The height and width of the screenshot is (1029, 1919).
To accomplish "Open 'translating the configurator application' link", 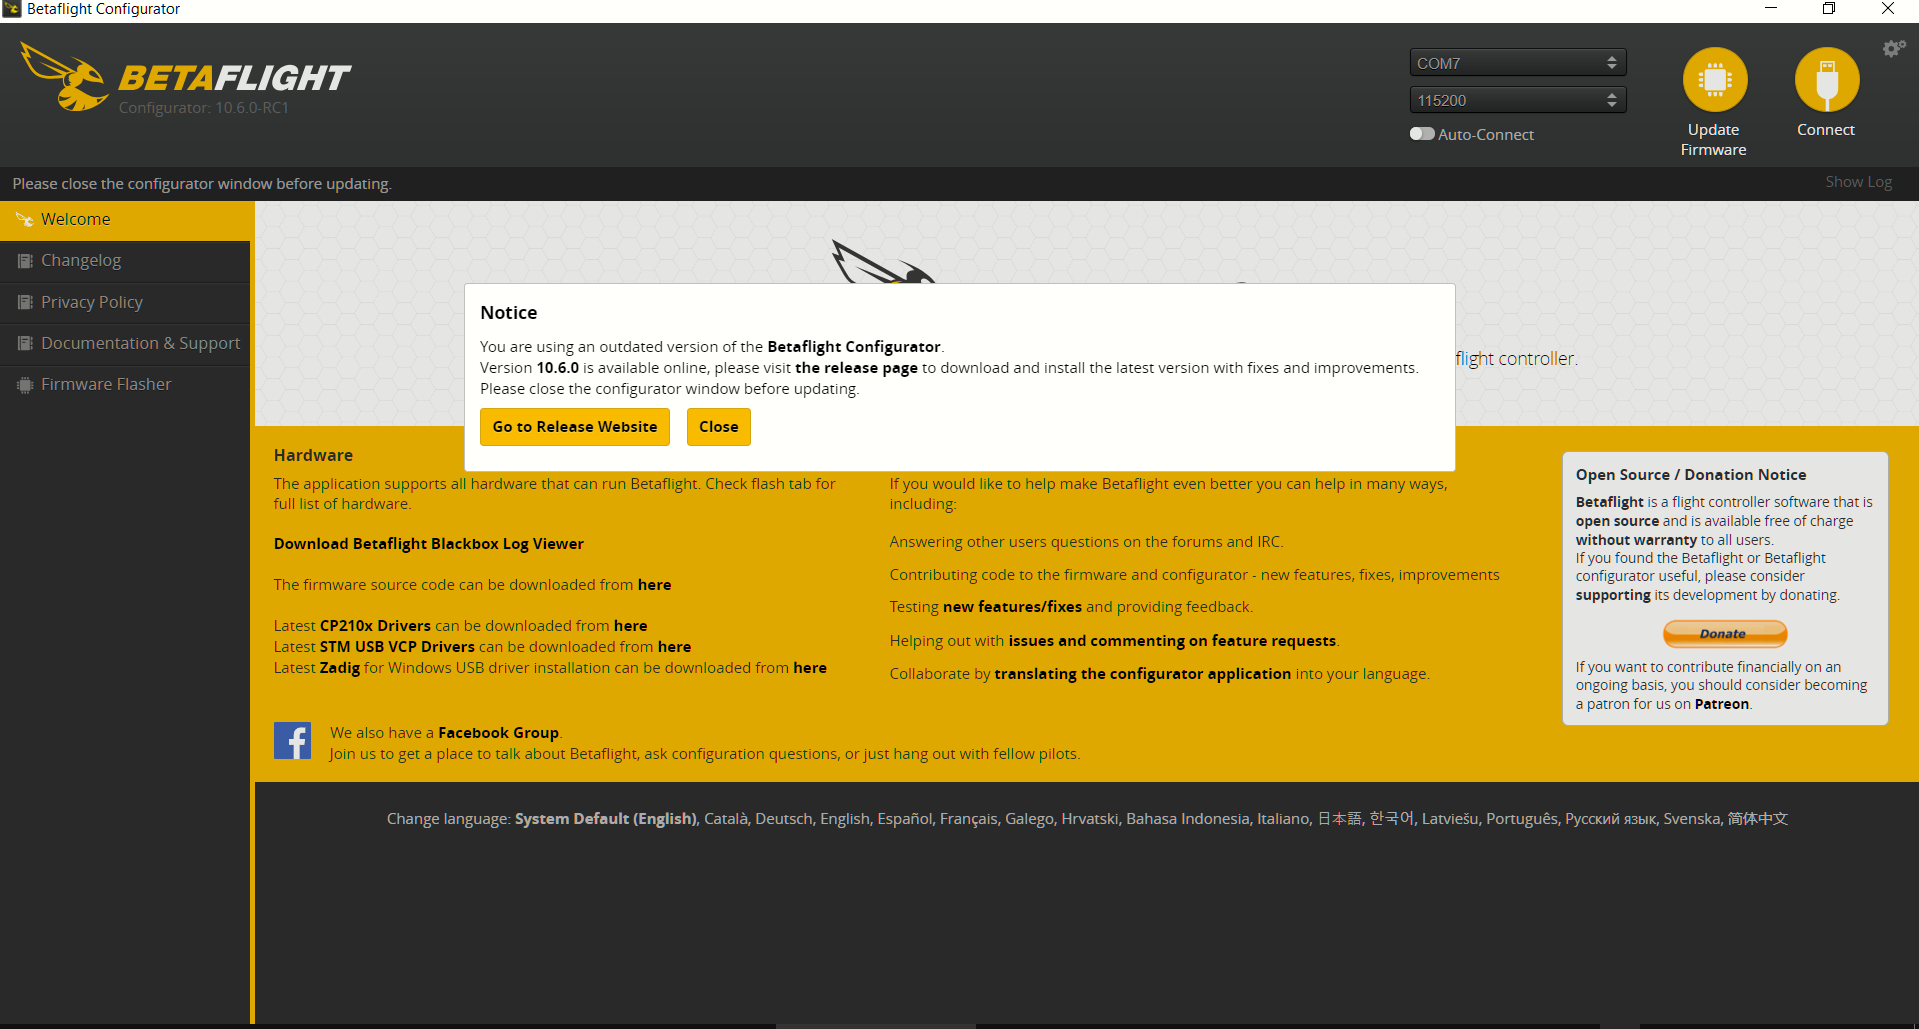I will click(x=1143, y=674).
